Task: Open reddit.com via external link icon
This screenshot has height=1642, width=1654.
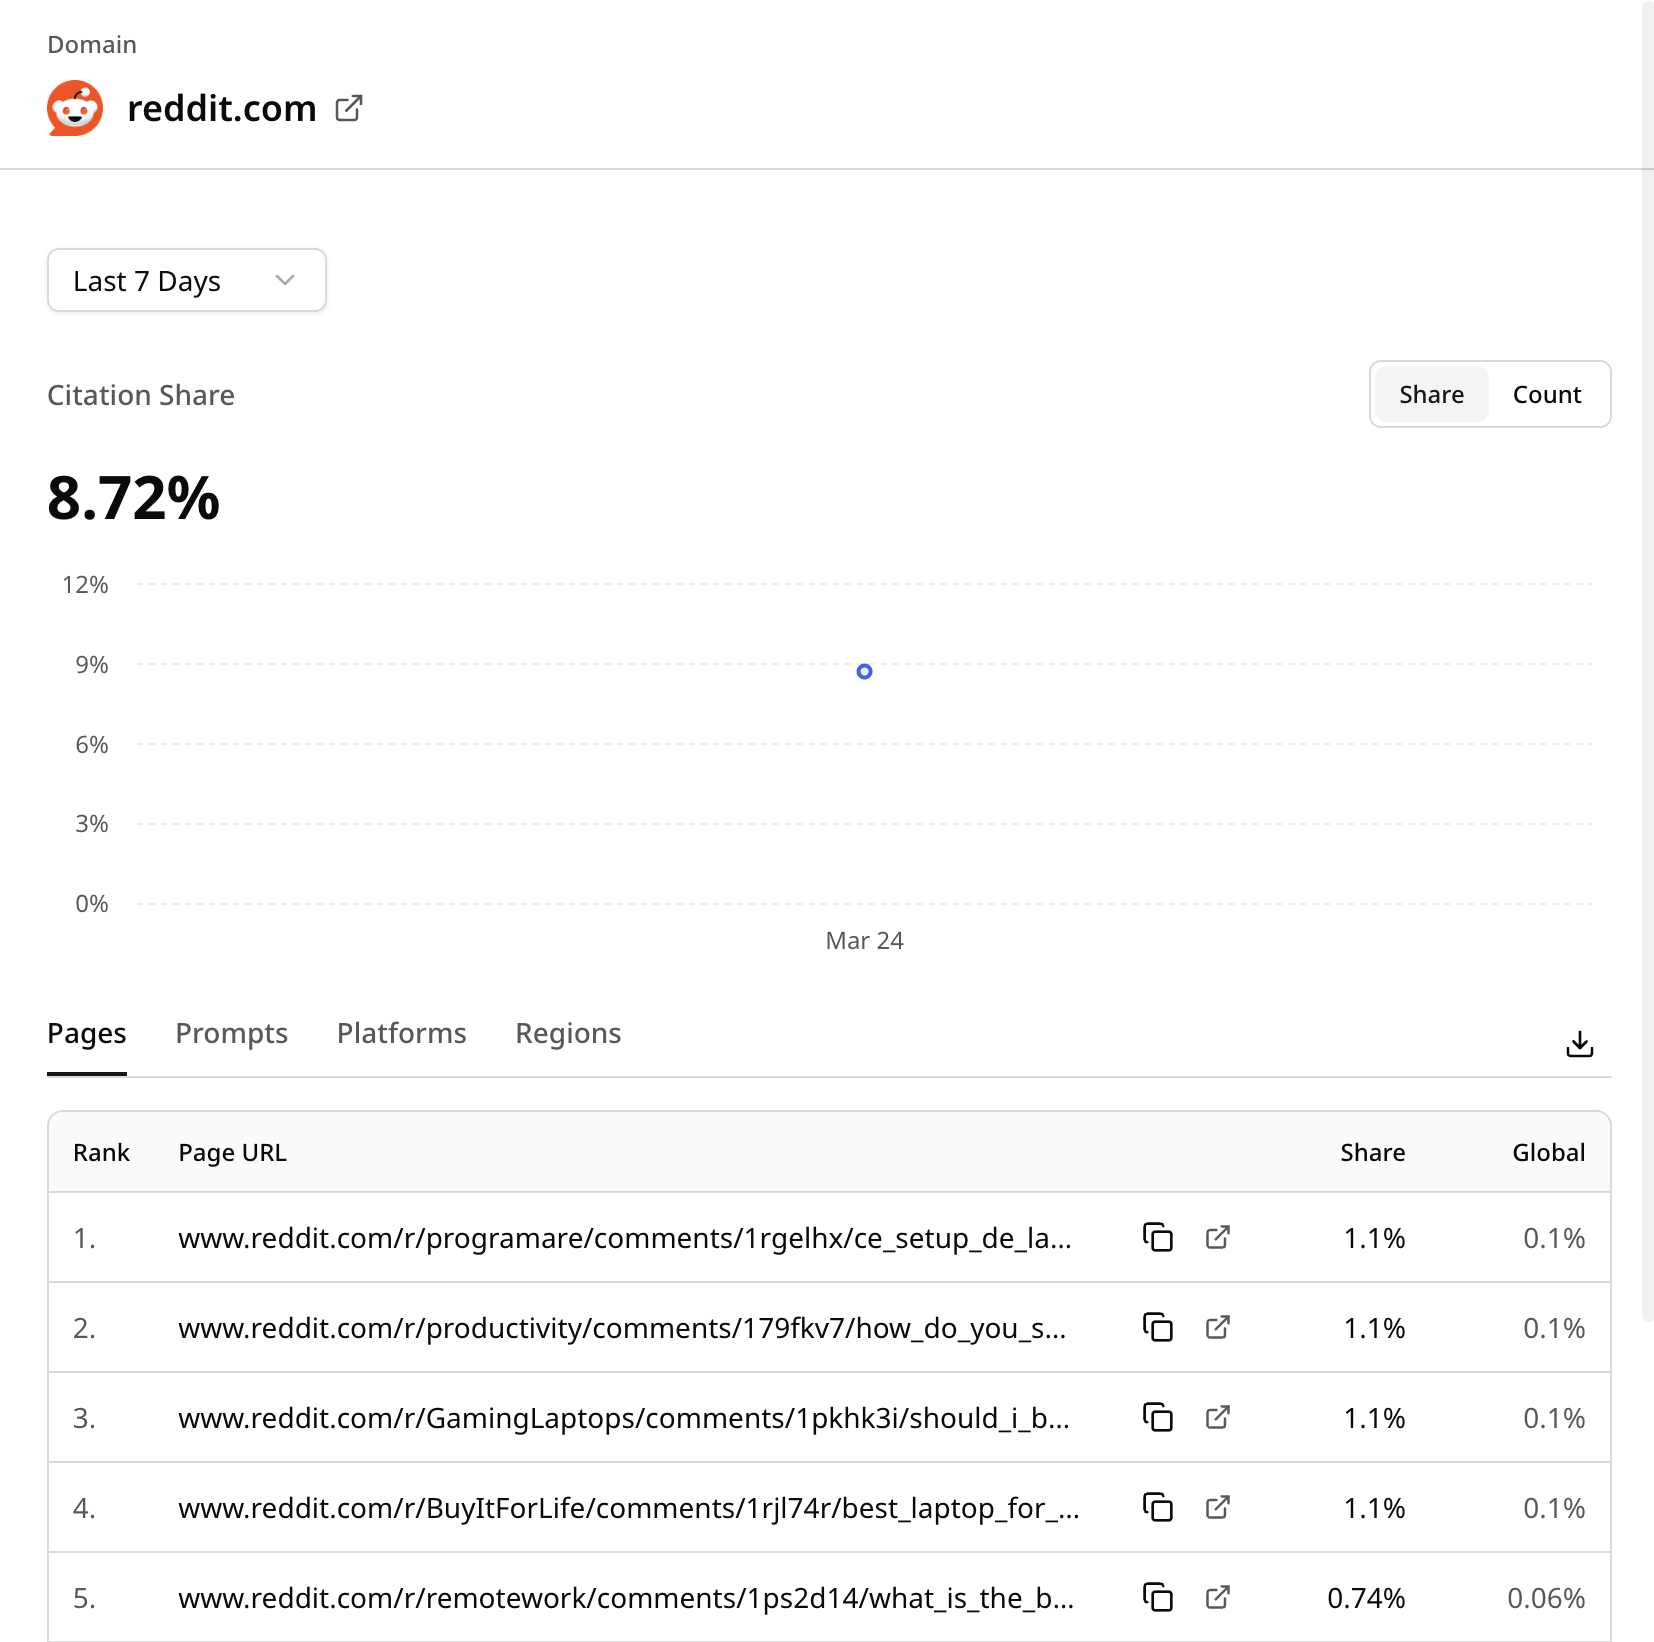Action: click(x=349, y=108)
